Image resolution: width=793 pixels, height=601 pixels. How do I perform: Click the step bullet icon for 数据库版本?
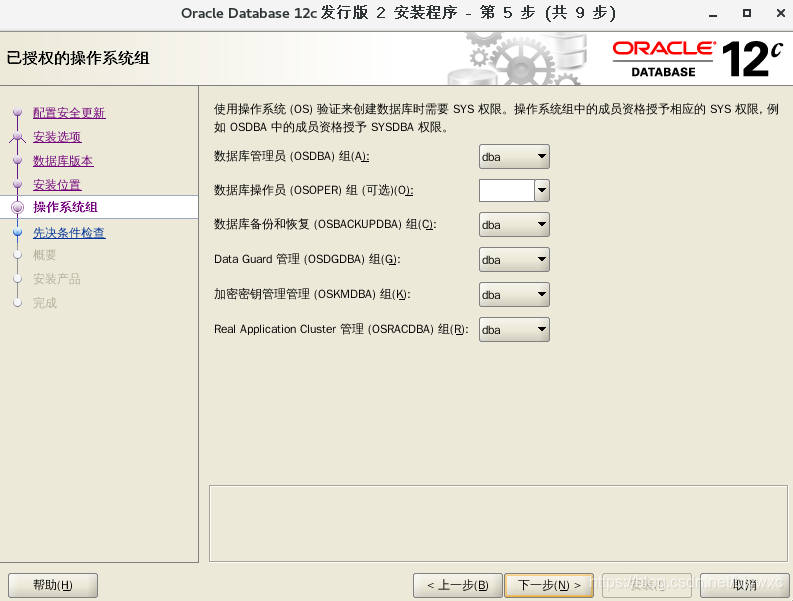point(18,160)
